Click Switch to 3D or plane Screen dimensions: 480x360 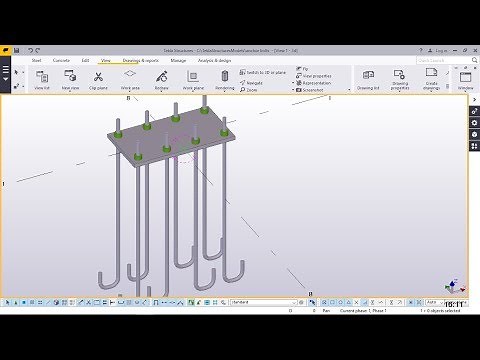pyautogui.click(x=263, y=72)
